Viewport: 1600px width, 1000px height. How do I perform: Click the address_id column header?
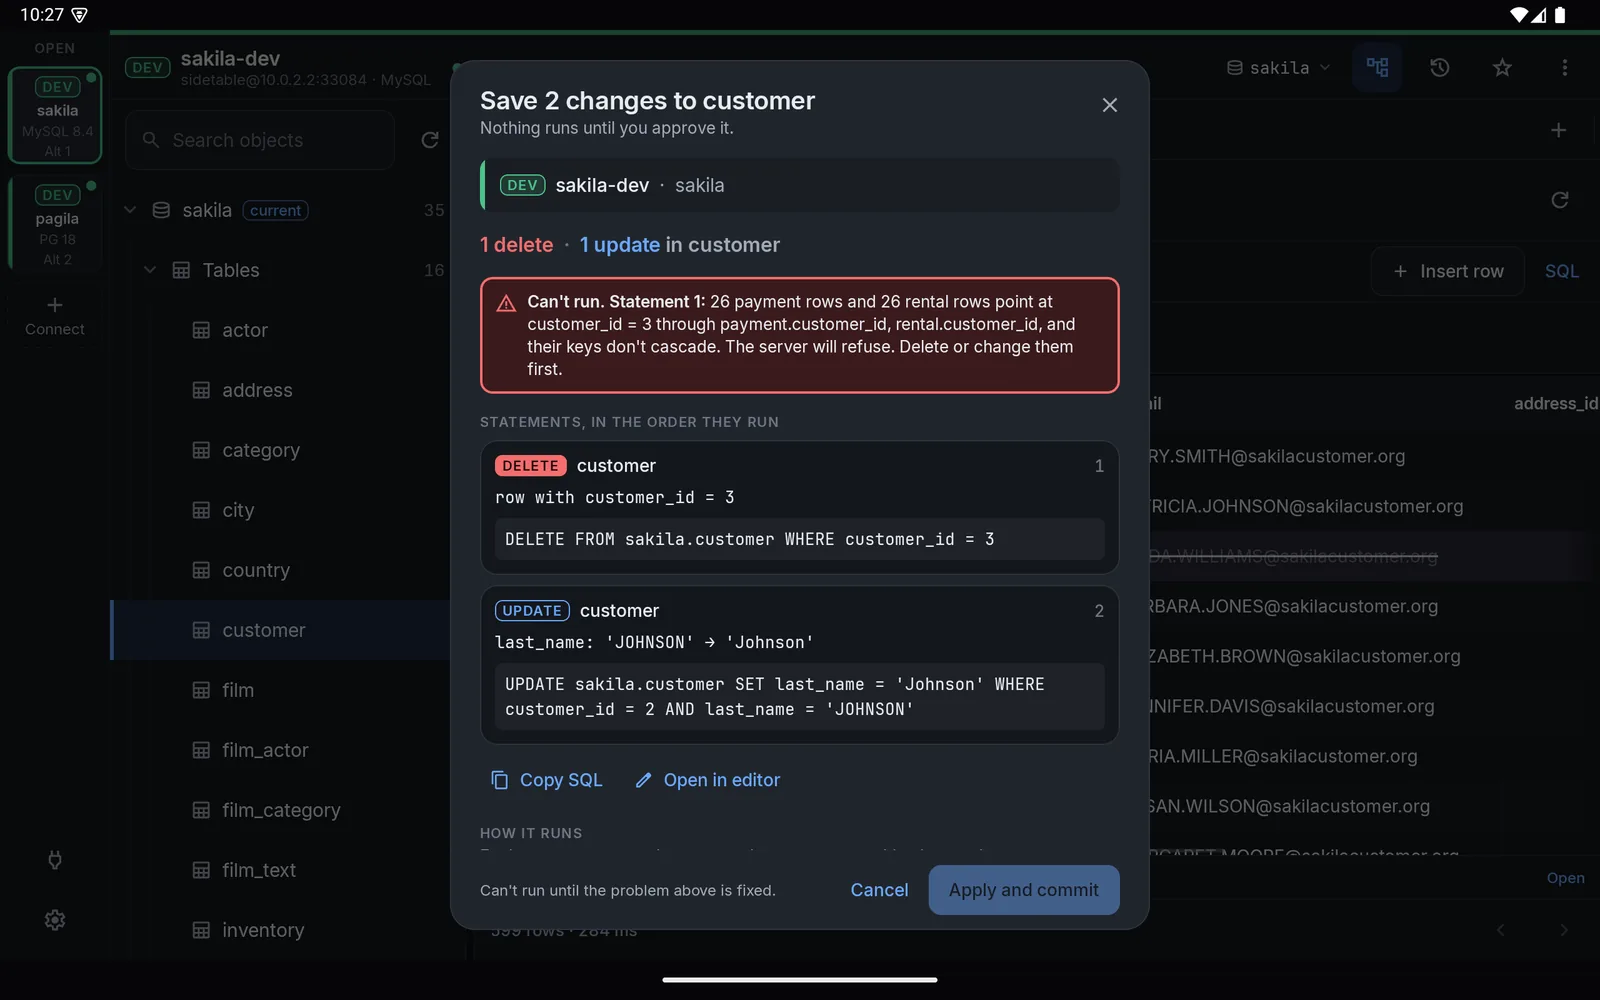(1556, 403)
